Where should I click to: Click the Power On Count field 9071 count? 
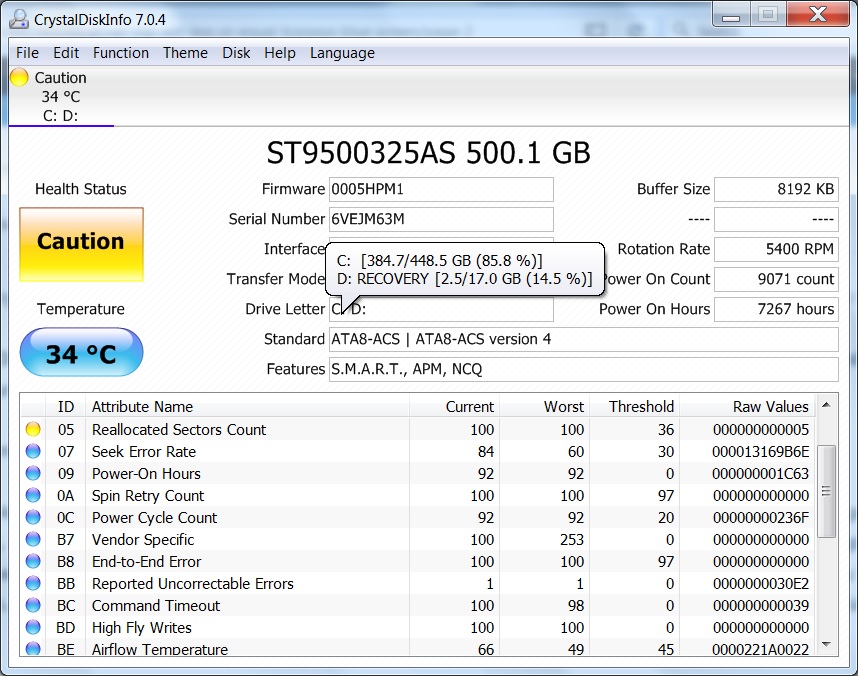776,279
